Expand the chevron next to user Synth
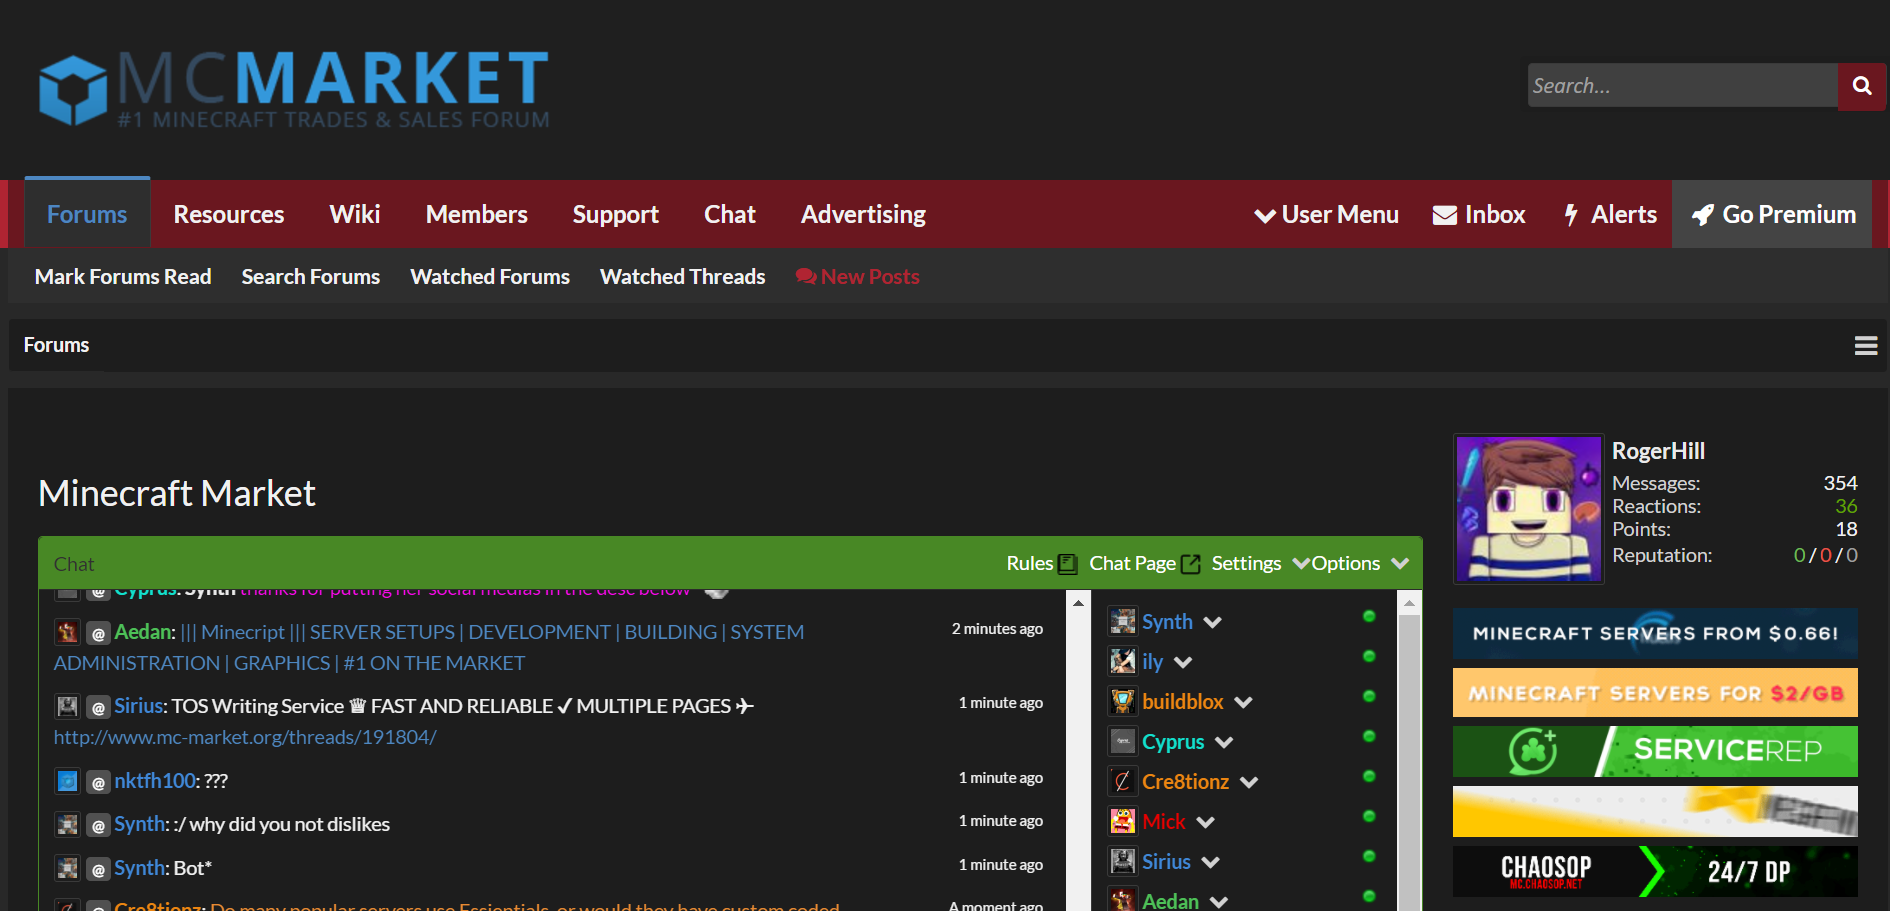 click(1212, 622)
